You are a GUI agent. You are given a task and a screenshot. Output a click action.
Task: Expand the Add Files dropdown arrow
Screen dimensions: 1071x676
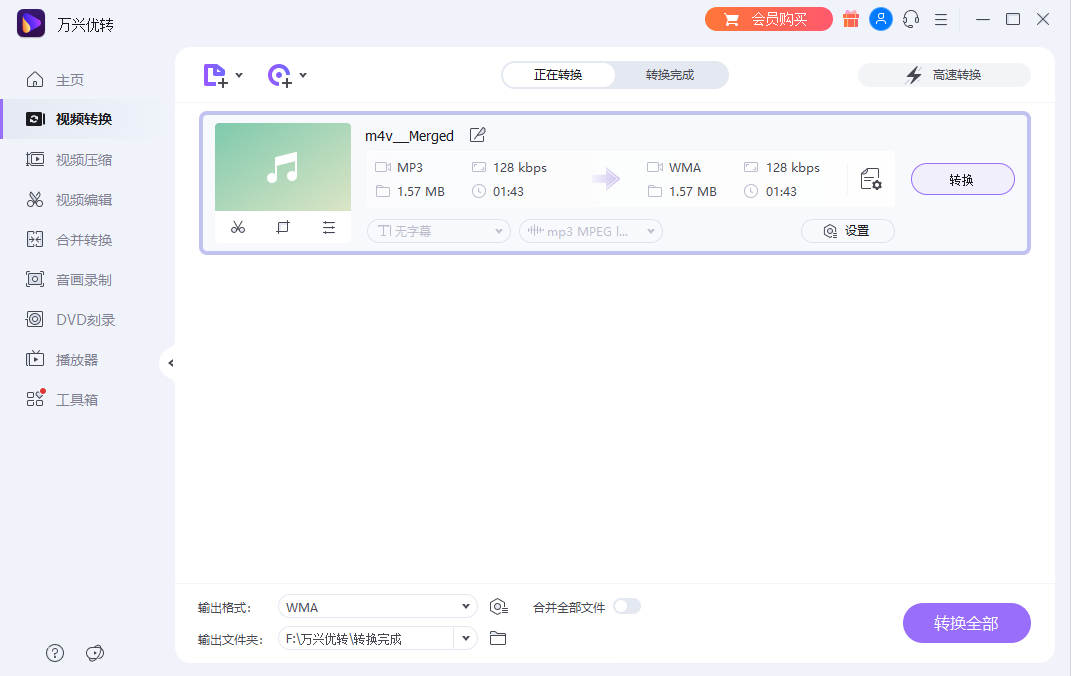pyautogui.click(x=239, y=75)
